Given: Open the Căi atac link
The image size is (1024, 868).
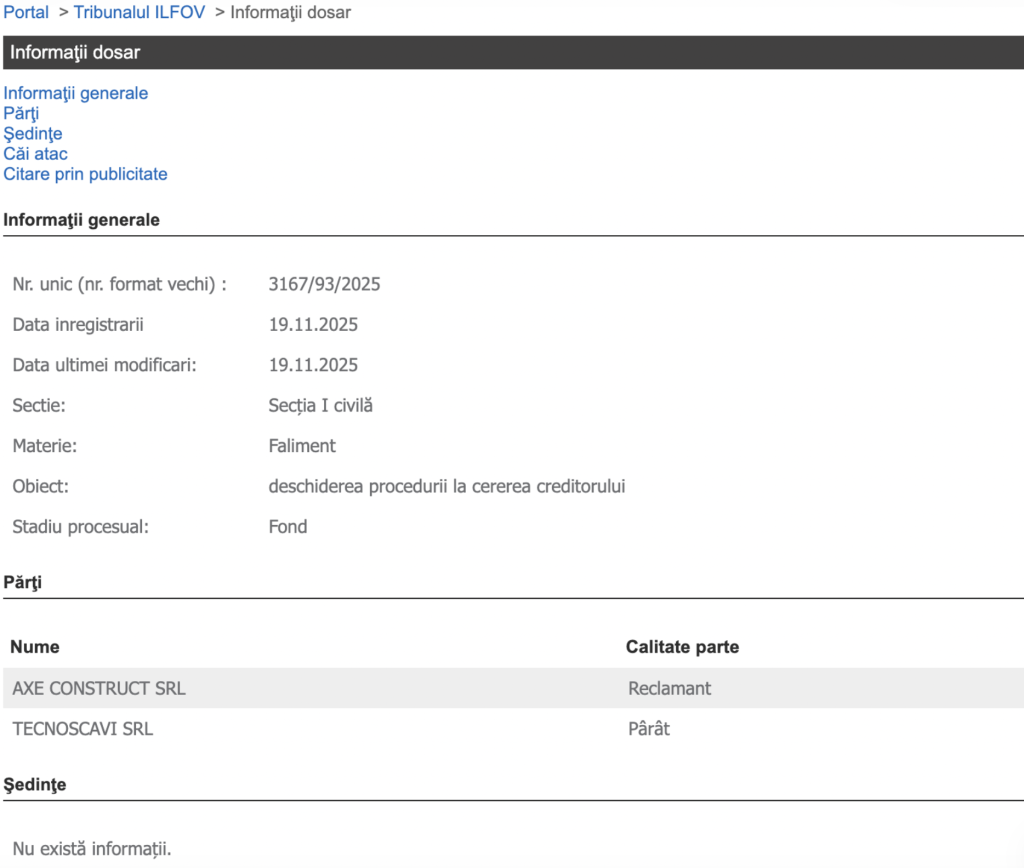Looking at the screenshot, I should pos(35,154).
